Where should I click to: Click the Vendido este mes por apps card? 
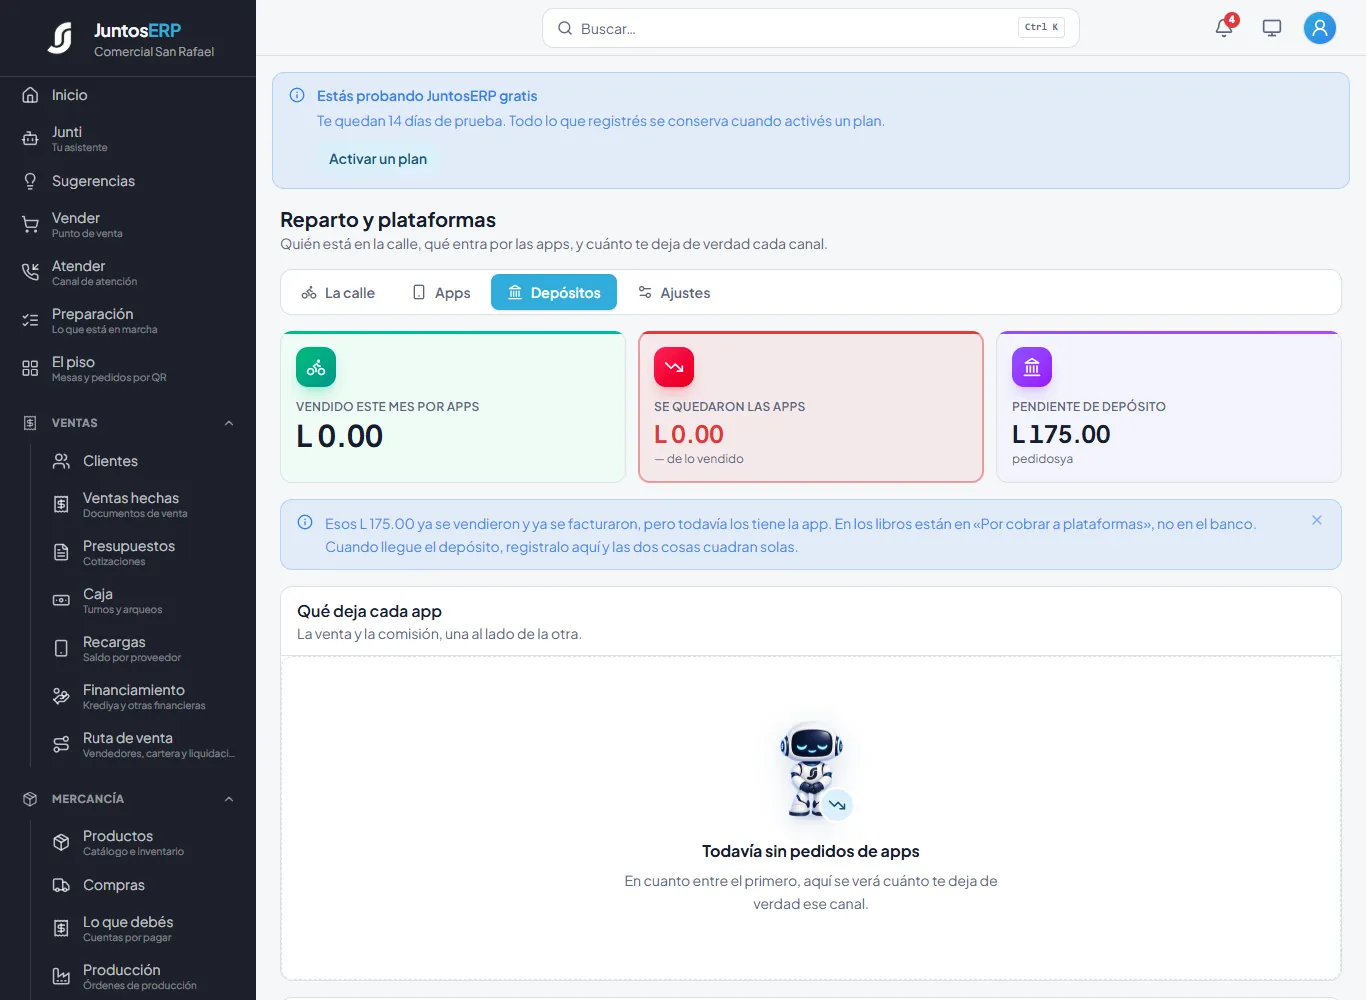click(453, 407)
